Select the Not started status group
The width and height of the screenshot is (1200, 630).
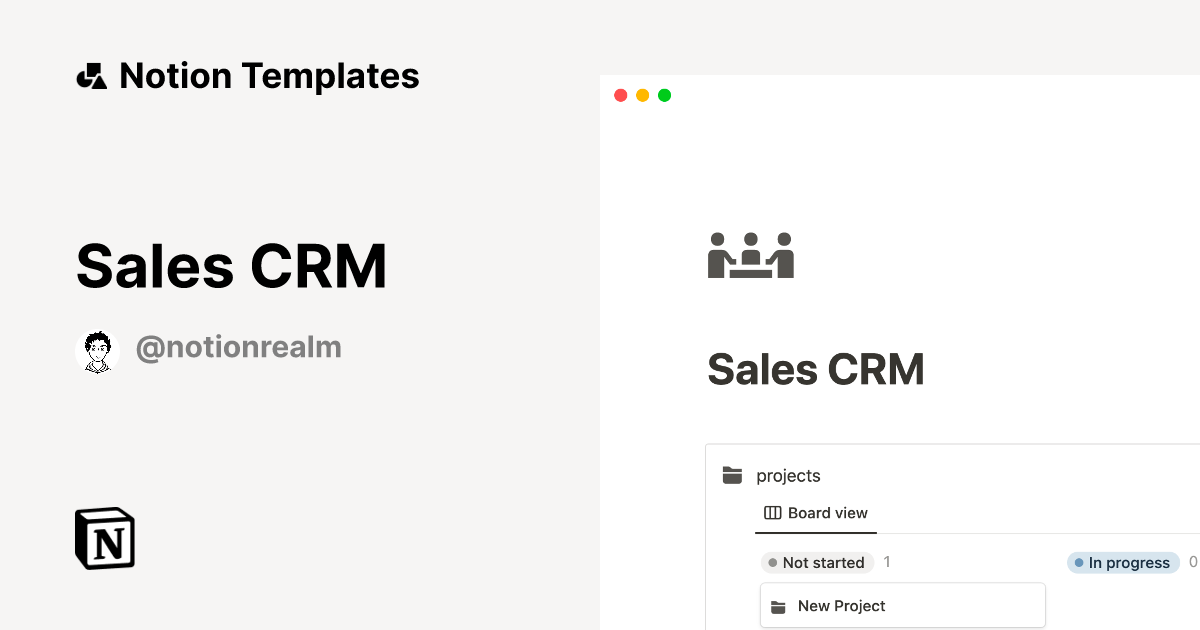[817, 563]
